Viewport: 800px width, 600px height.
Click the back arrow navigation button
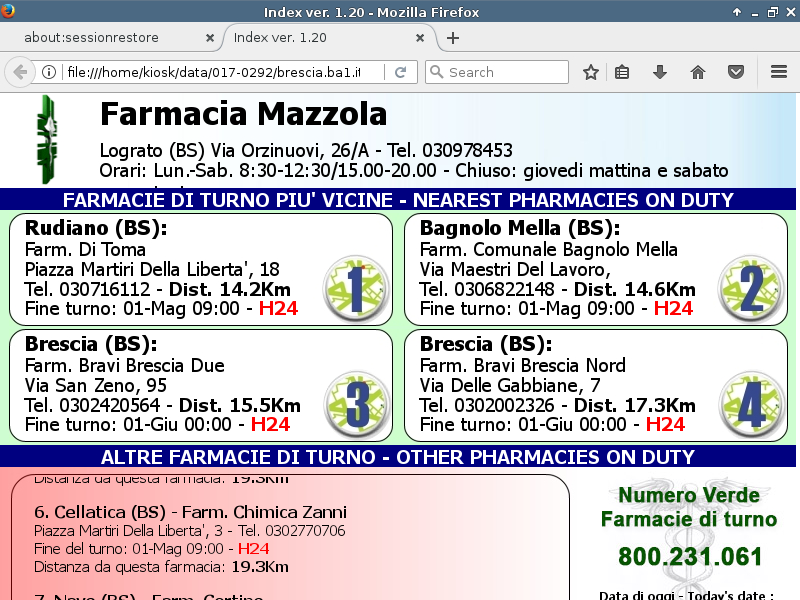[x=20, y=72]
